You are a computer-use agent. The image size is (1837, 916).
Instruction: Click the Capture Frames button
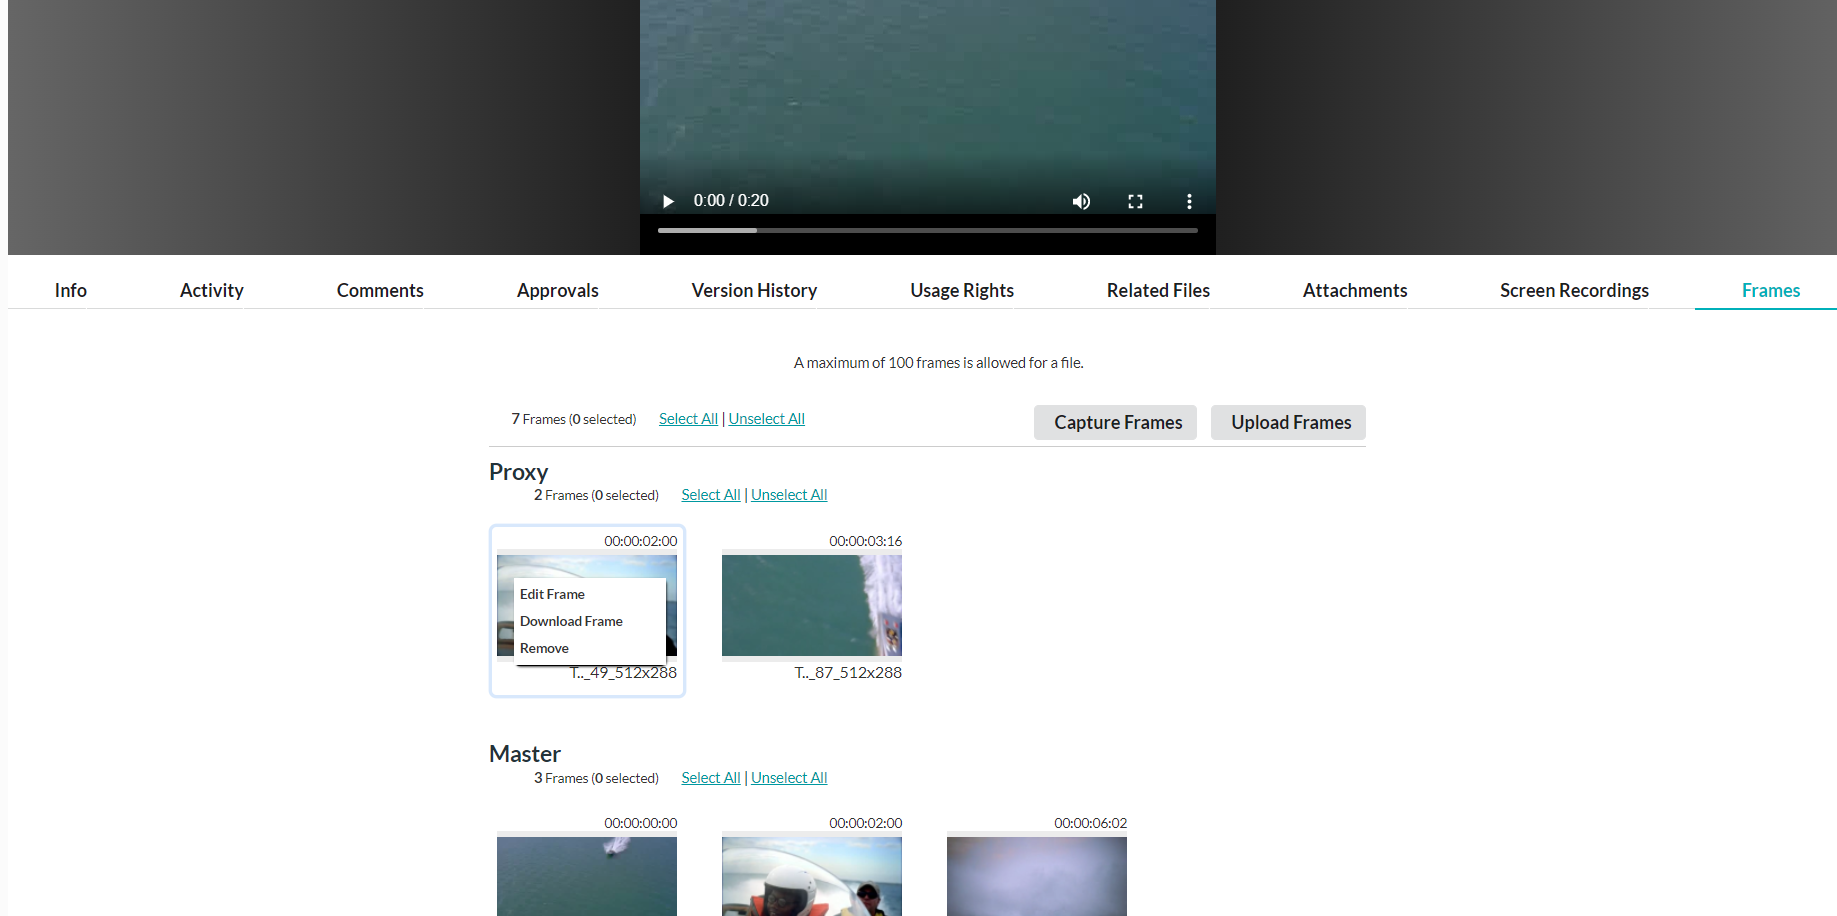[1115, 422]
